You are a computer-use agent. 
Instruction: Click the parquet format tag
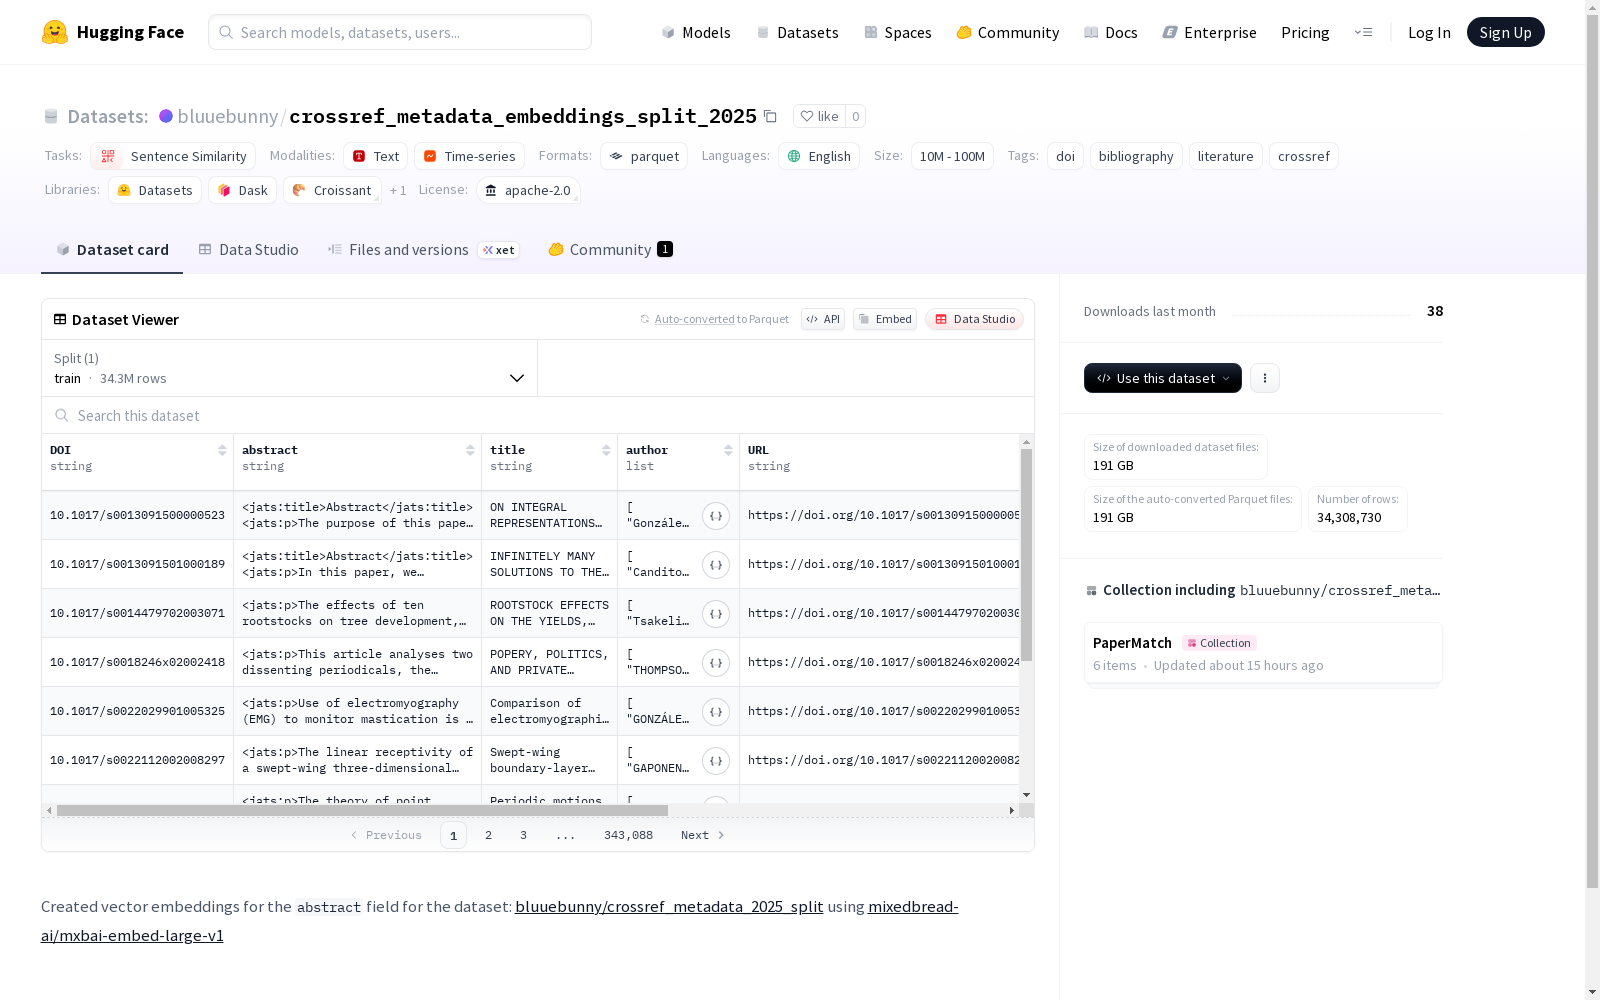click(644, 156)
